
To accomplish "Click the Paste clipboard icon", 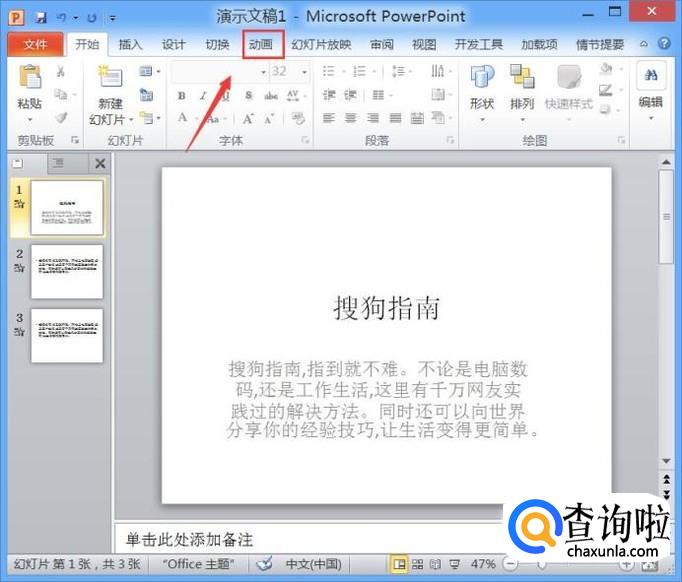I will pyautogui.click(x=30, y=77).
